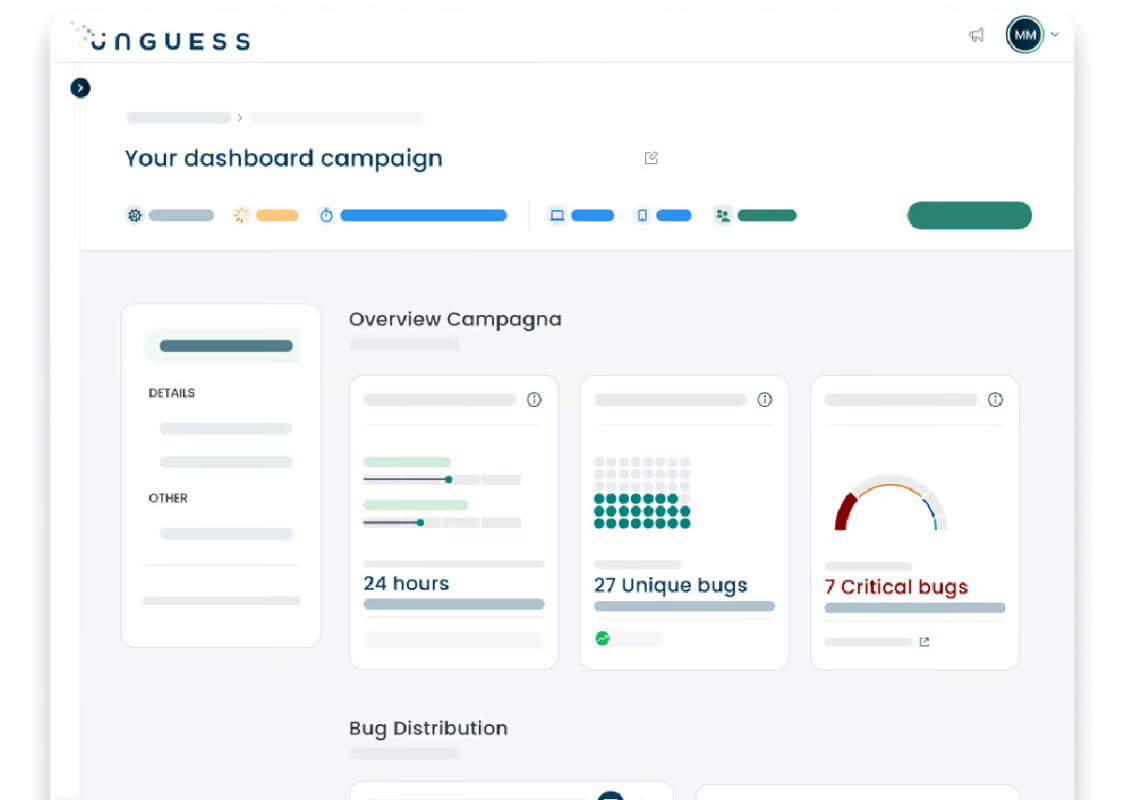The image size is (1125, 800).
Task: Click the first breadcrumb placeholder link
Action: [179, 117]
